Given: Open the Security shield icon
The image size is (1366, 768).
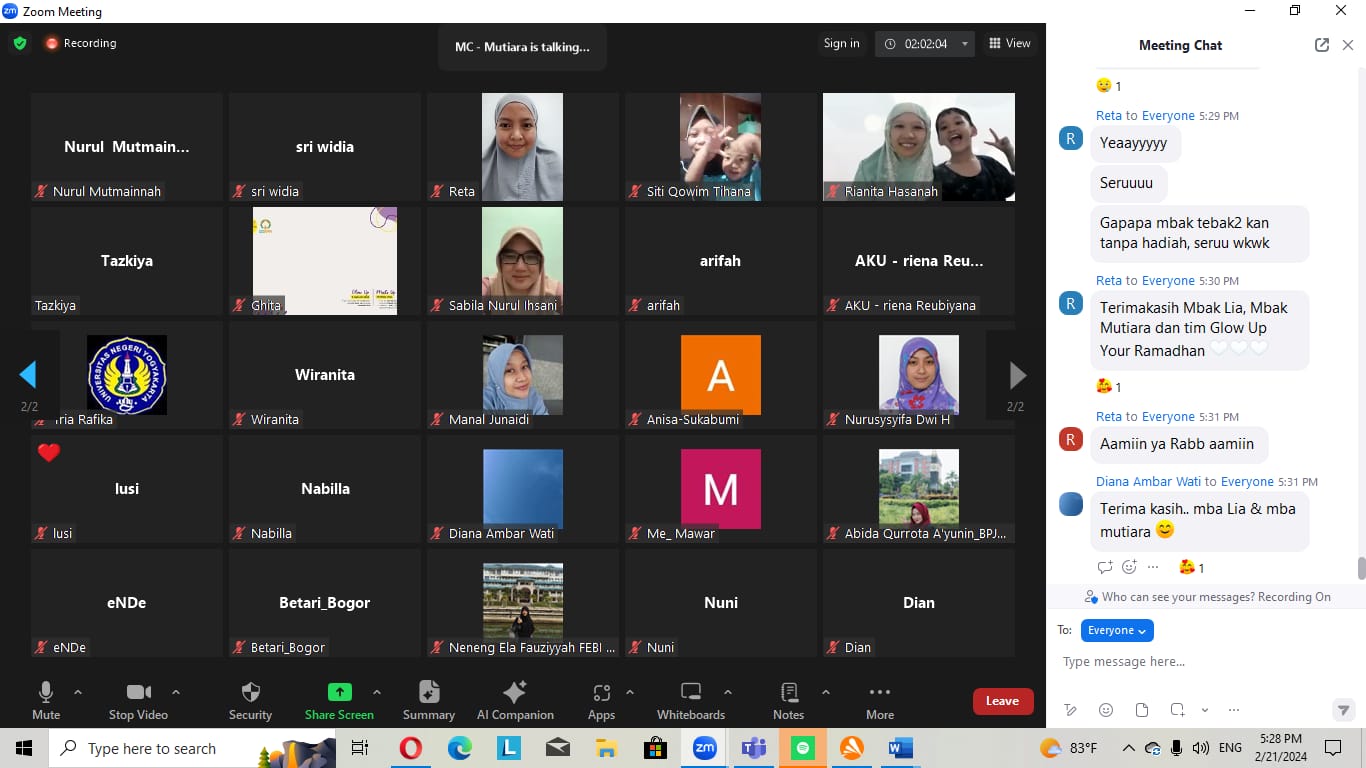Looking at the screenshot, I should (x=250, y=692).
